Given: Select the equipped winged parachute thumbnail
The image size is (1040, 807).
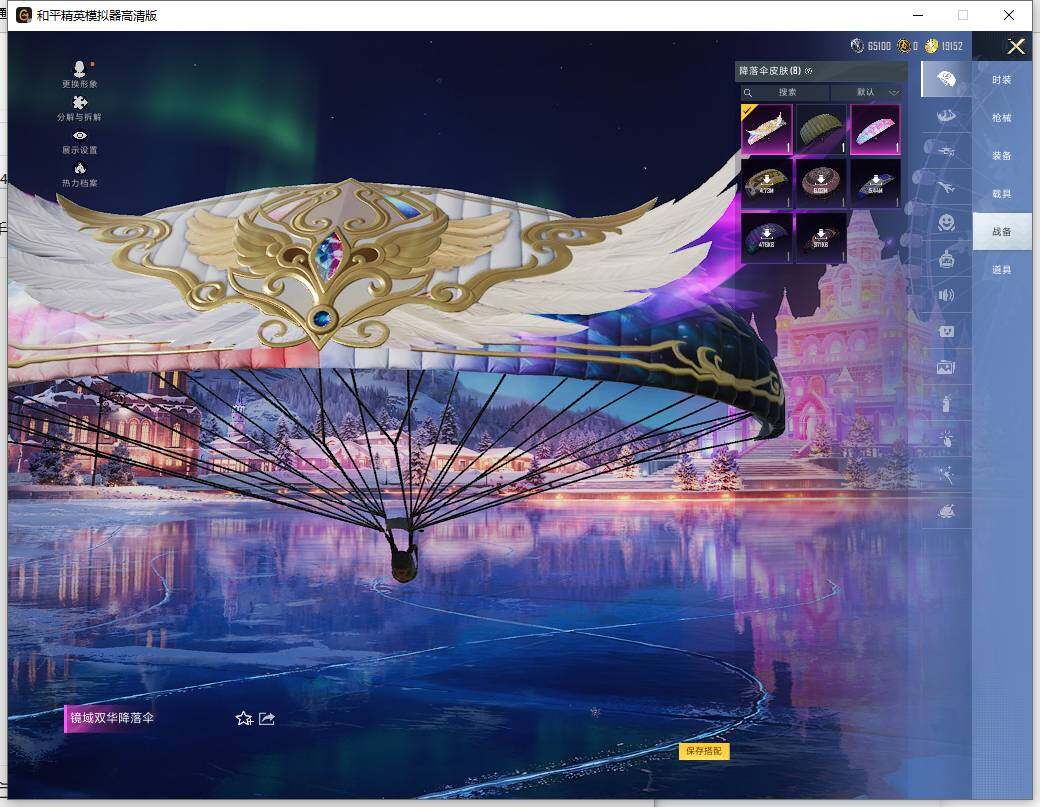Looking at the screenshot, I should point(767,129).
